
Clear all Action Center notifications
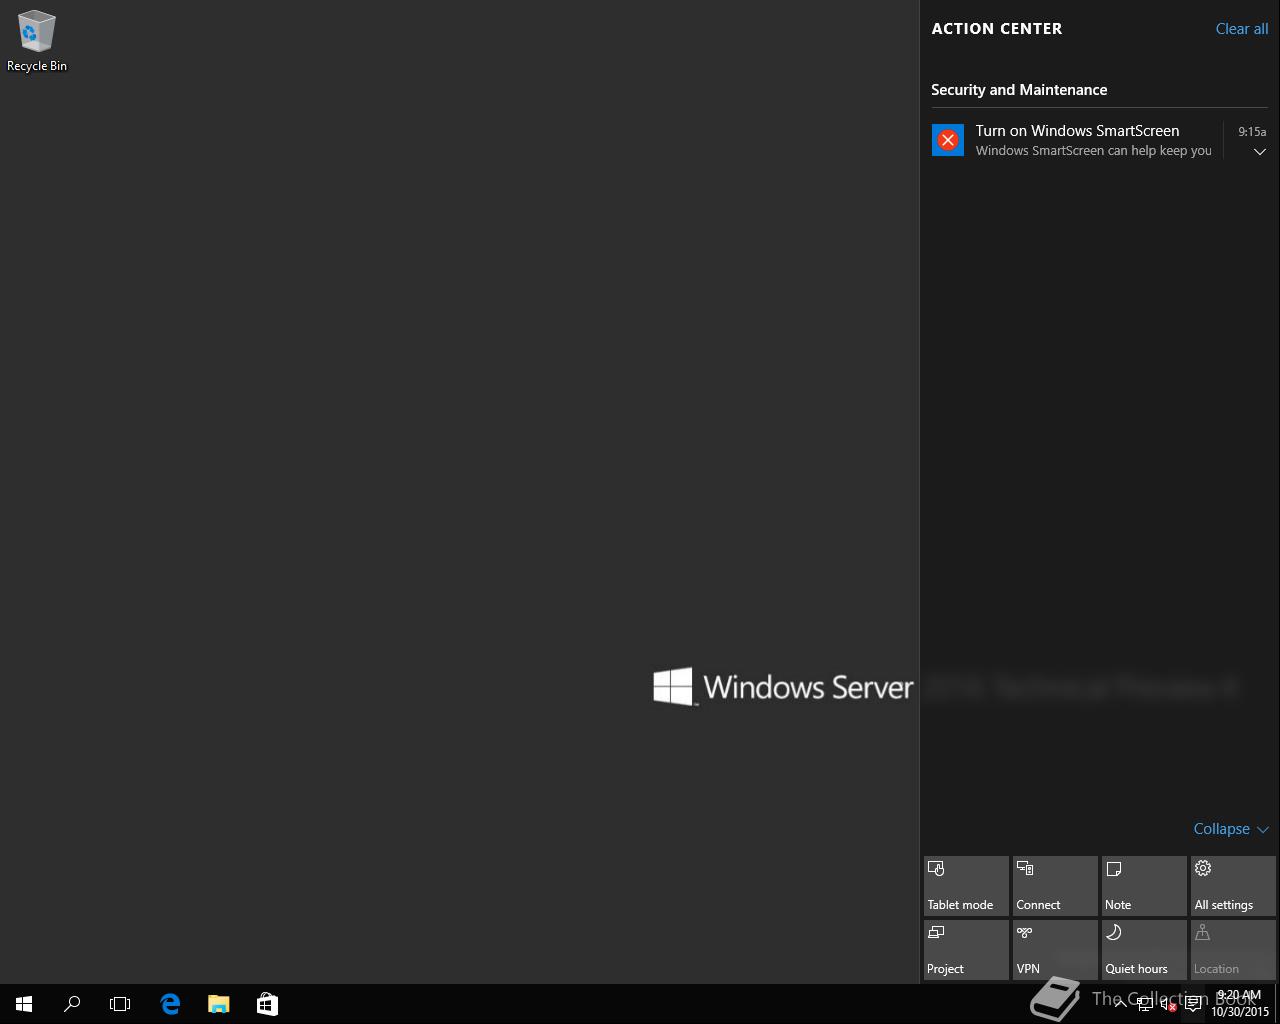click(x=1241, y=29)
